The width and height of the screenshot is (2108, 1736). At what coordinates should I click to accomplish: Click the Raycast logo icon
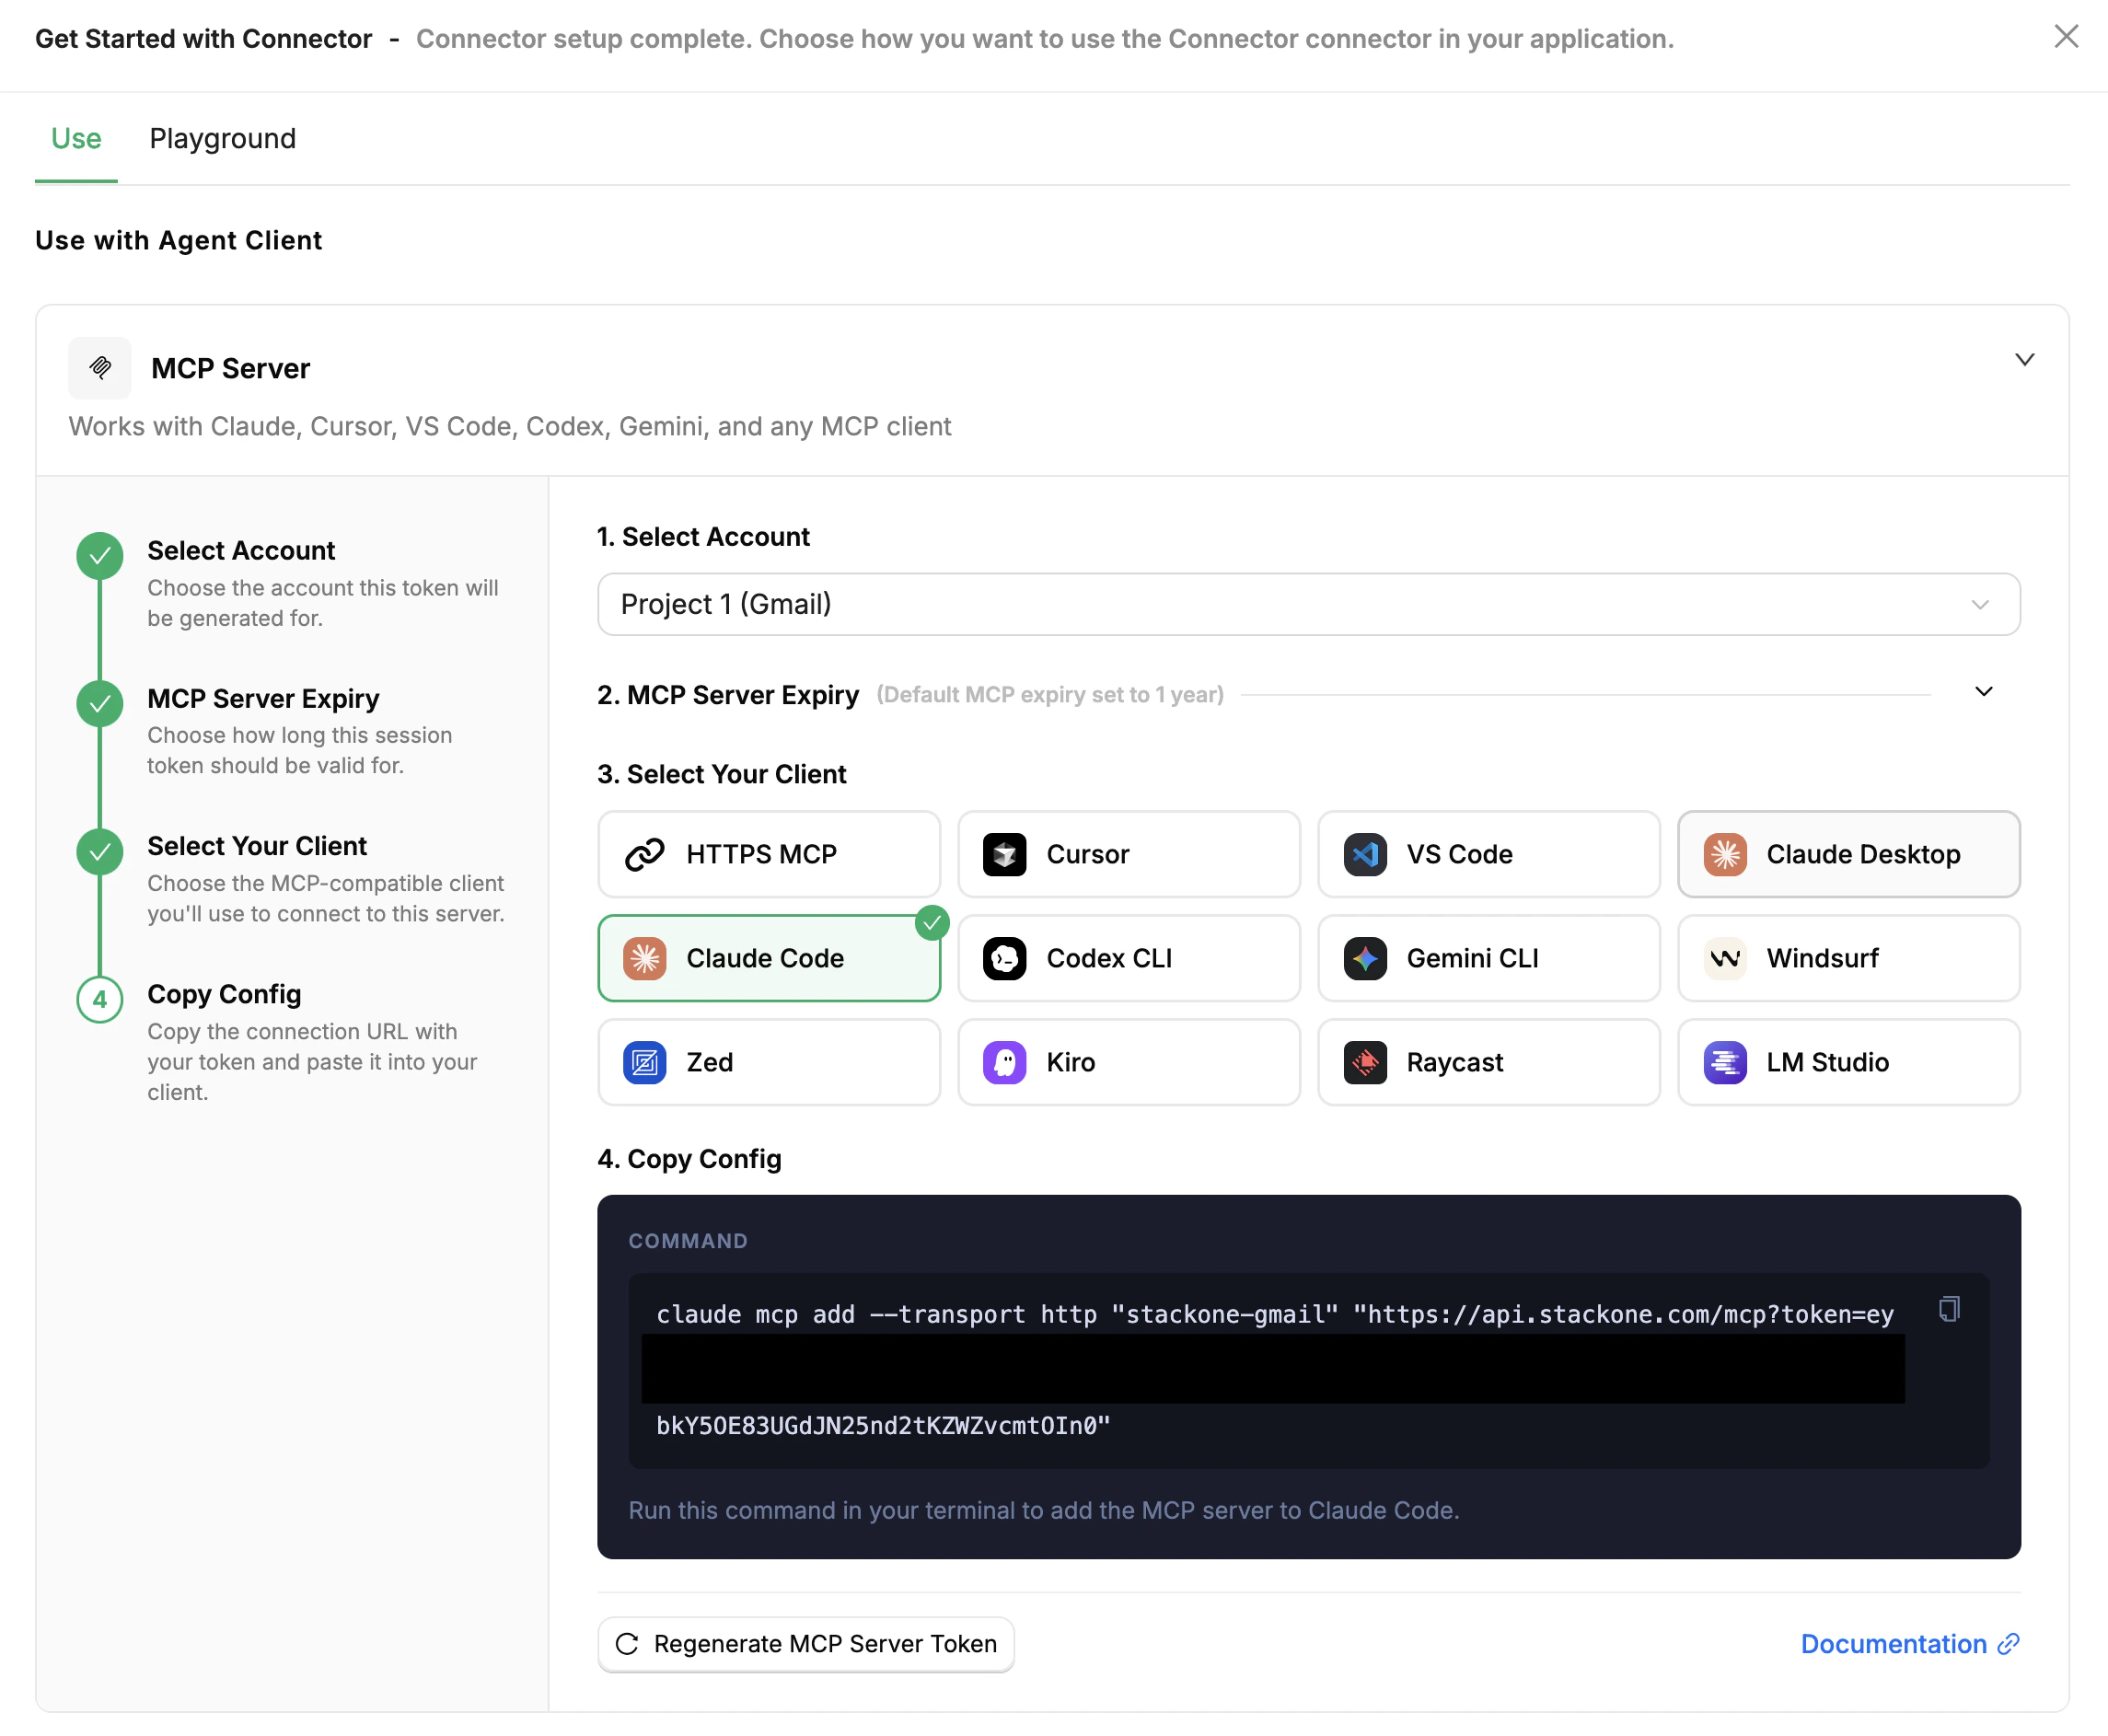coord(1364,1062)
